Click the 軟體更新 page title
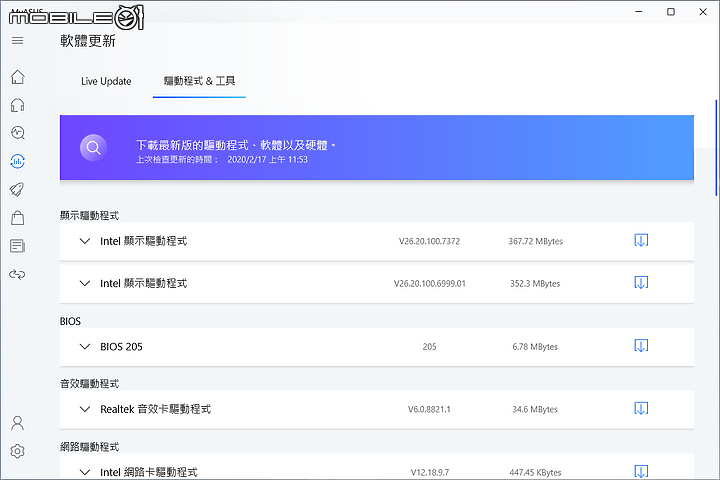Viewport: 720px width, 480px height. 88,41
